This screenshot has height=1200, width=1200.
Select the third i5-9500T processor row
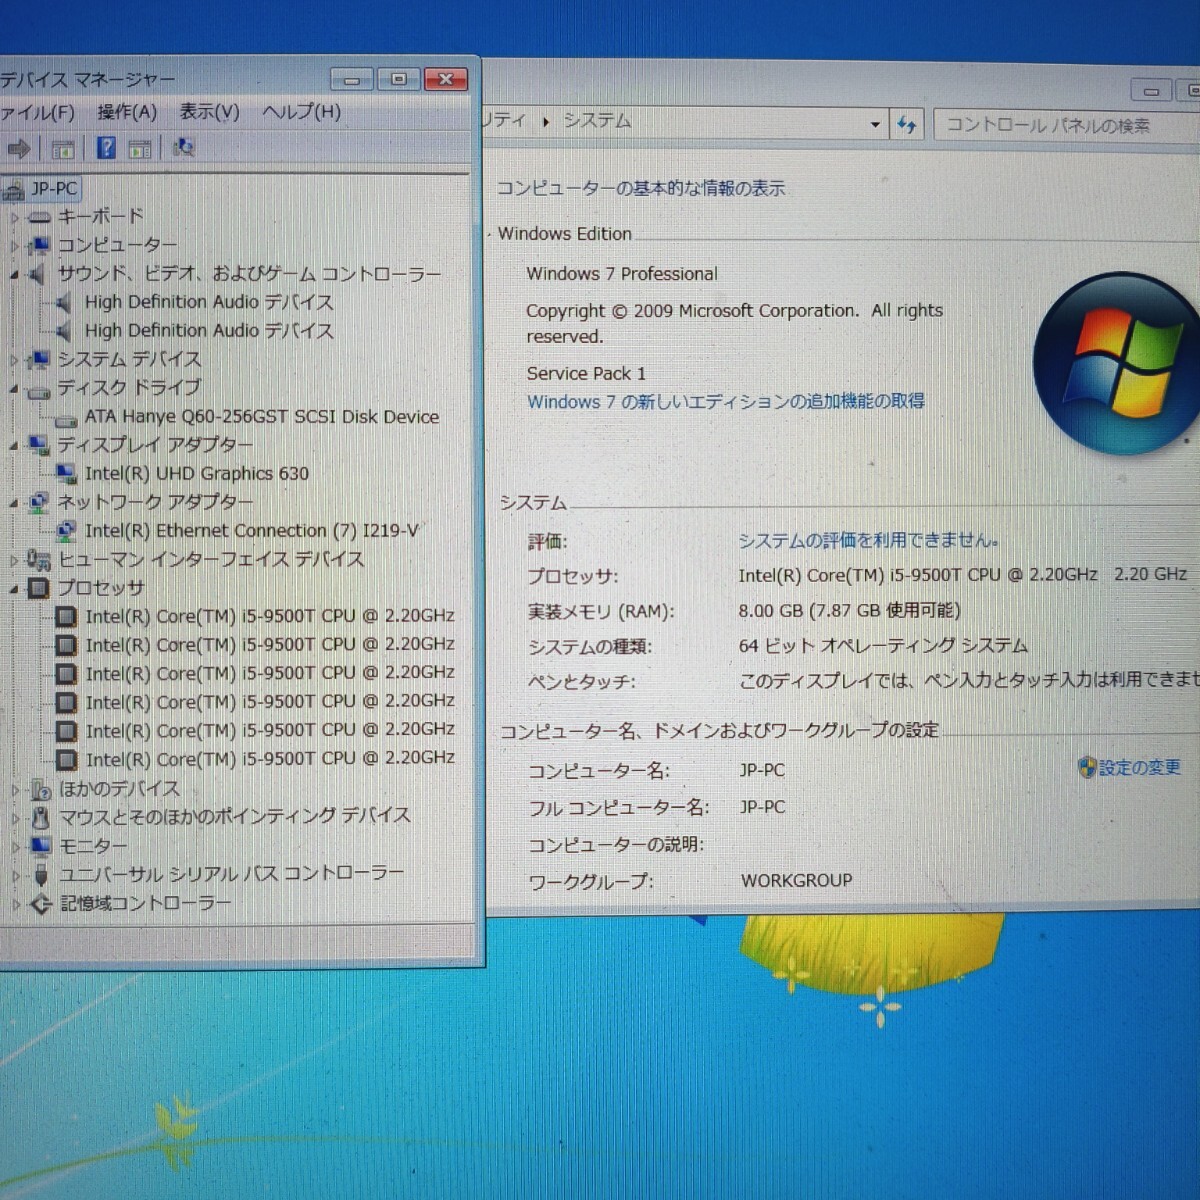268,673
